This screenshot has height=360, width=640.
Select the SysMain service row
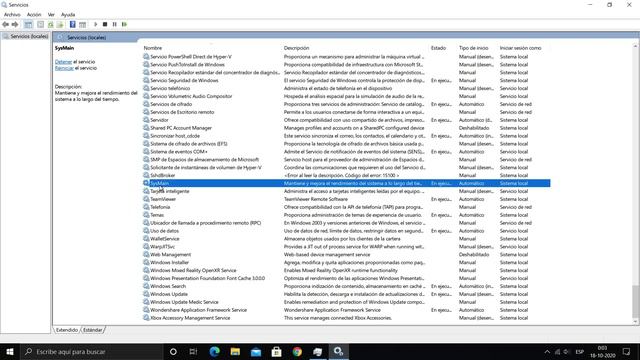347,183
